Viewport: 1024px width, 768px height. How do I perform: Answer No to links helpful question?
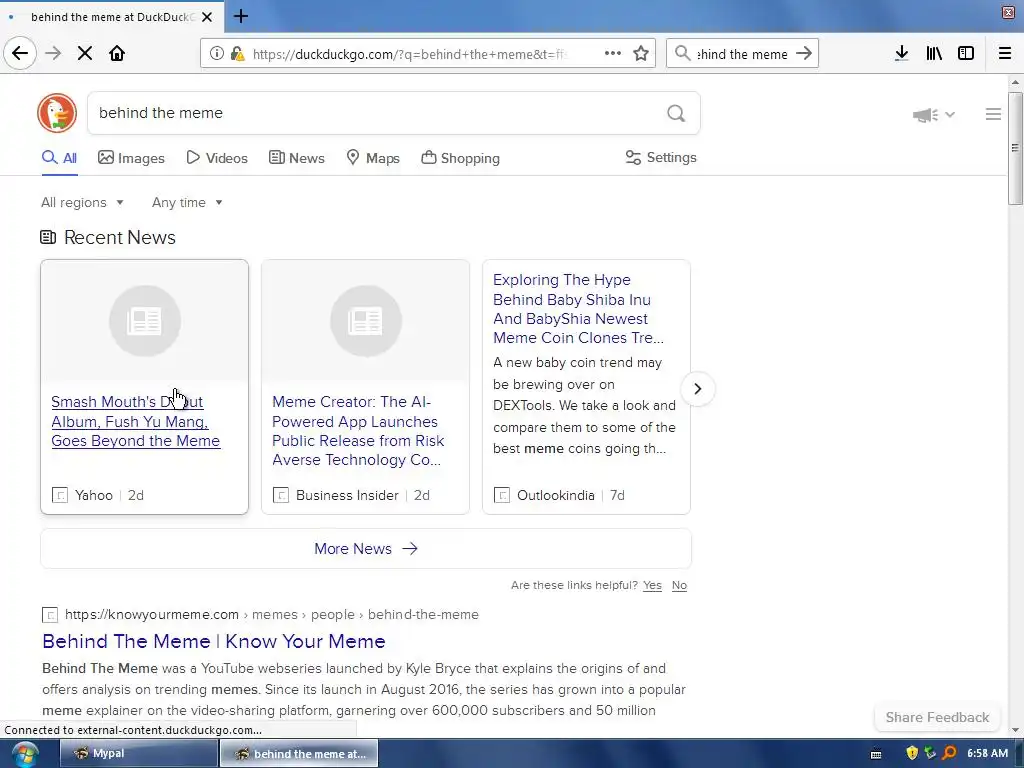point(679,585)
